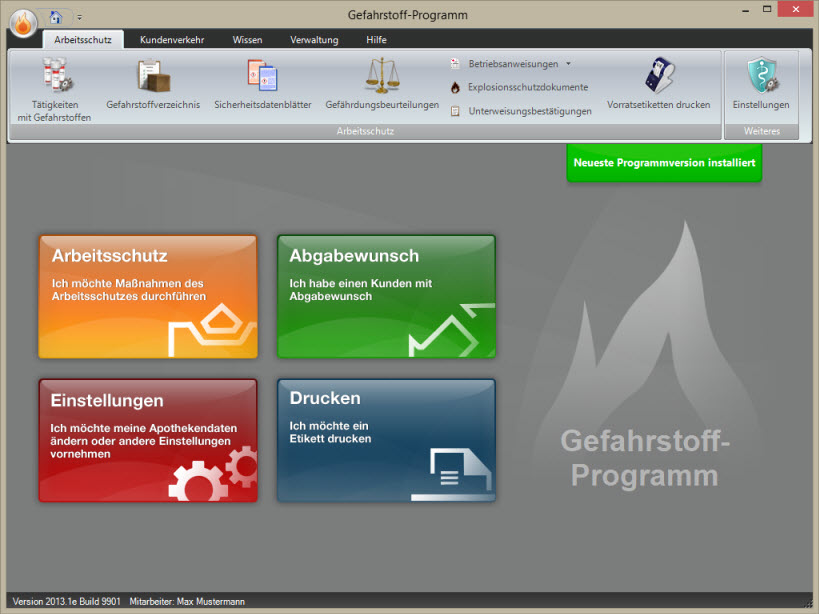This screenshot has height=614, width=819.
Task: Click the green Abgabewunsch tile
Action: coord(386,297)
